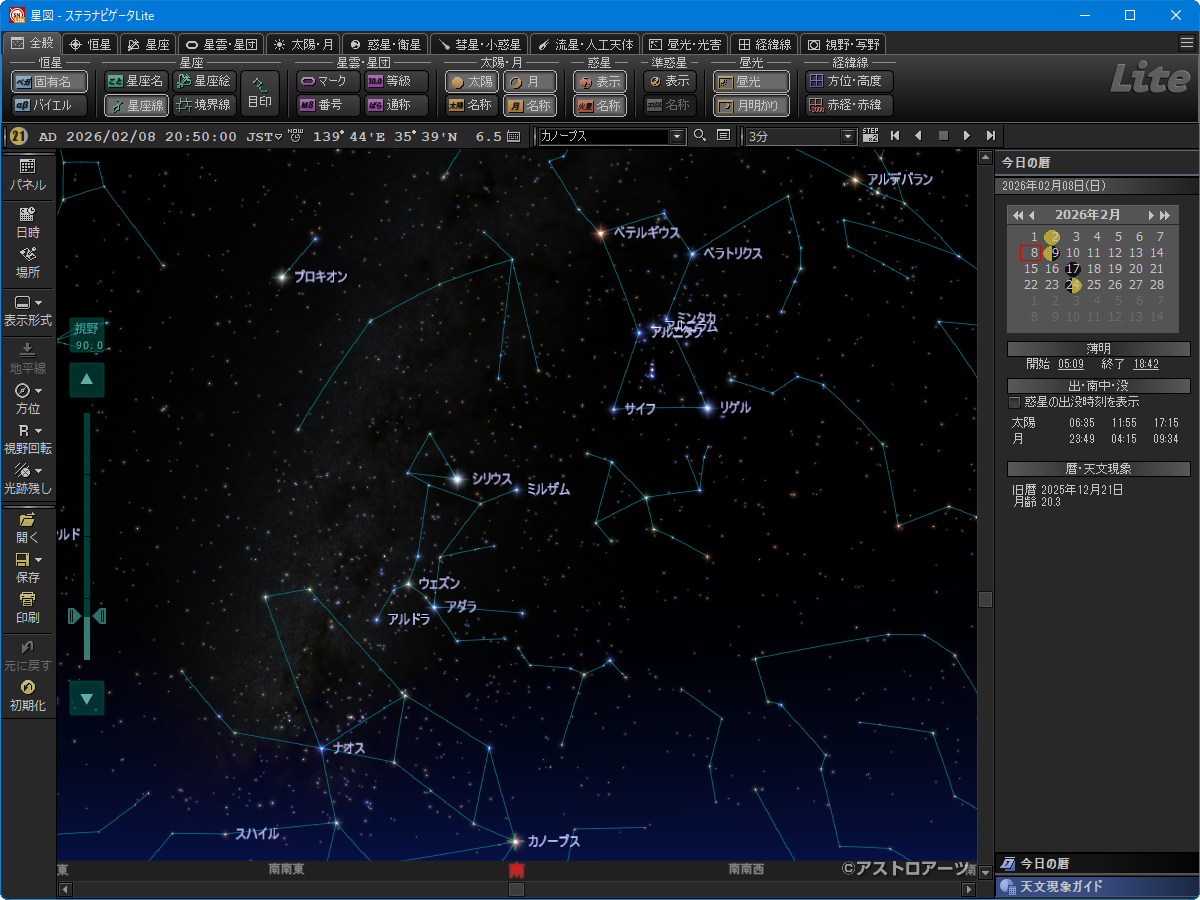Screen dimensions: 1200x900
Task: Open the 3分 time step dropdown
Action: coord(849,136)
